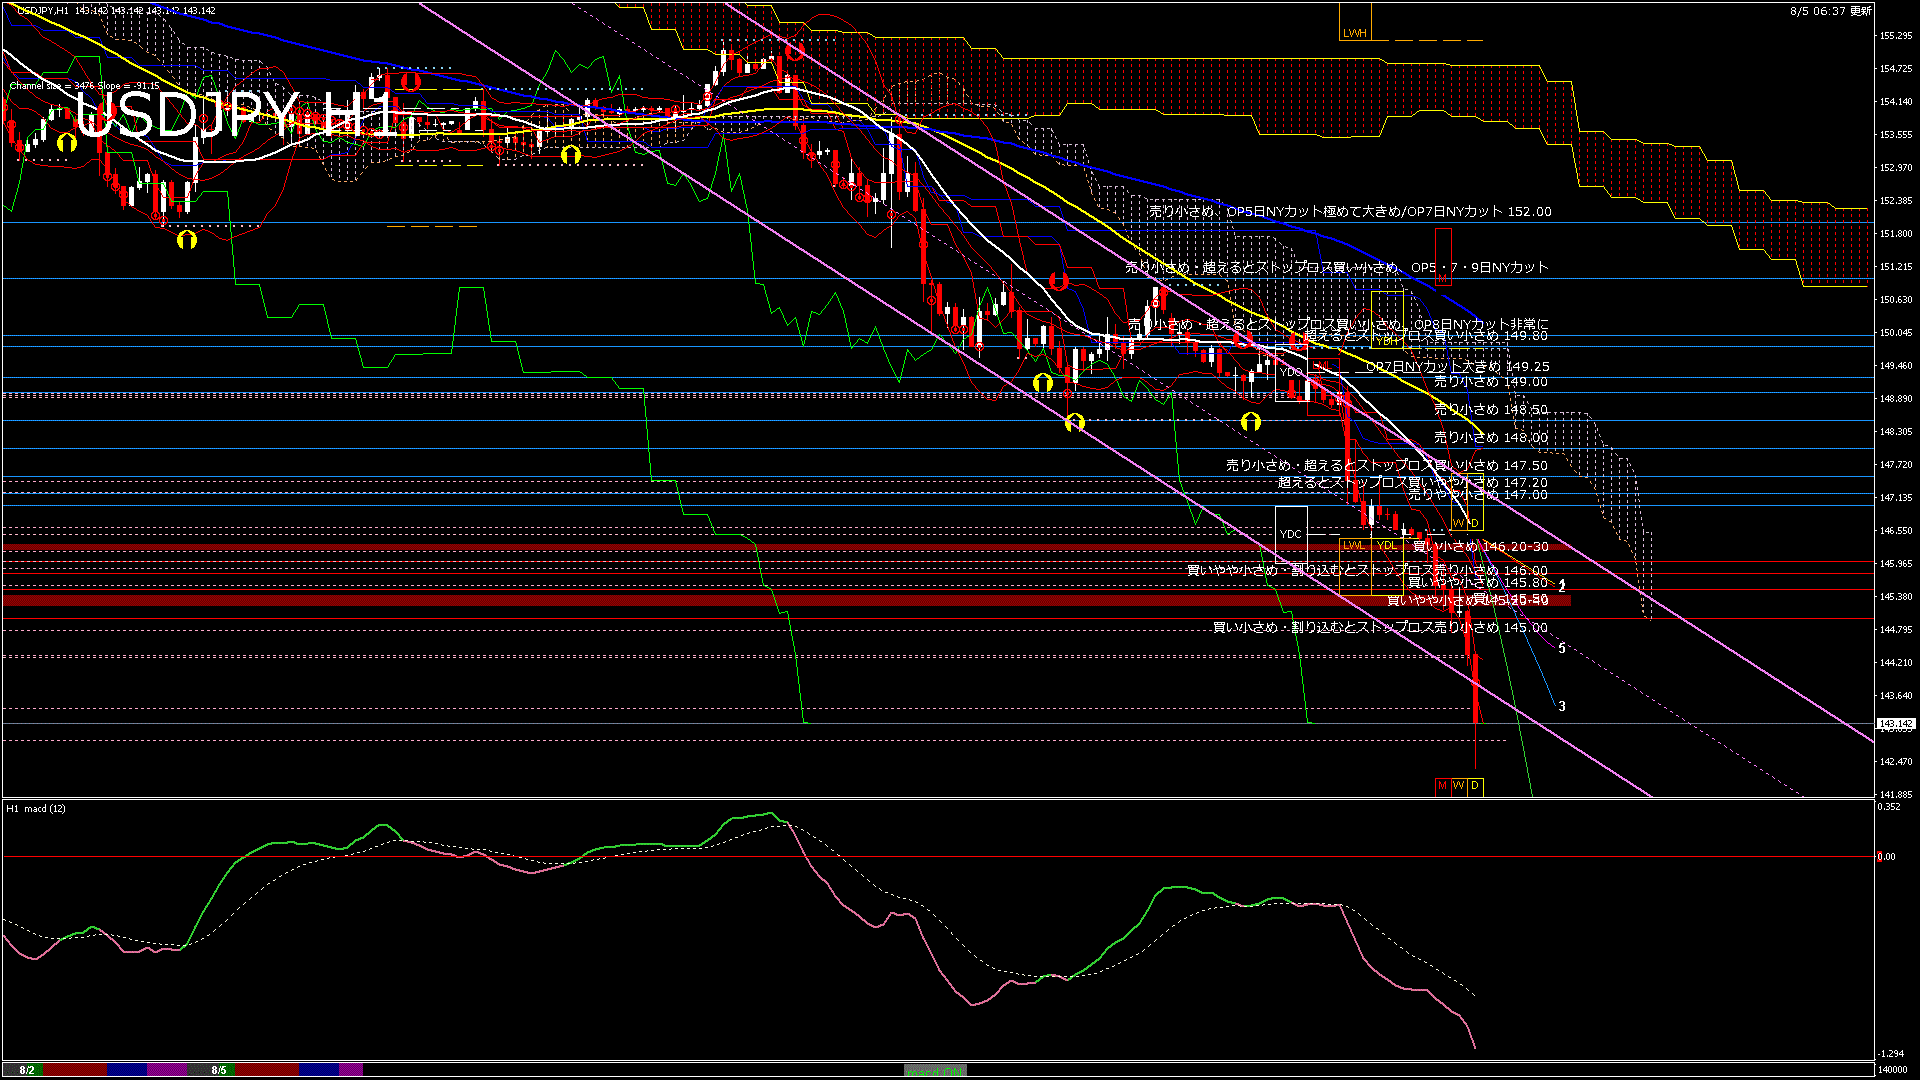Toggle the green macd ON label
Viewport: 1920px width, 1080px height.
coord(935,1071)
